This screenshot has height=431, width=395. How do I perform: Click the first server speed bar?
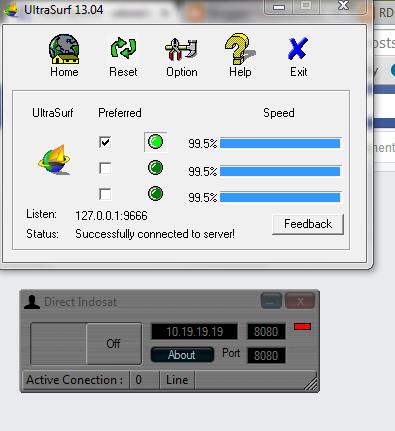point(281,144)
